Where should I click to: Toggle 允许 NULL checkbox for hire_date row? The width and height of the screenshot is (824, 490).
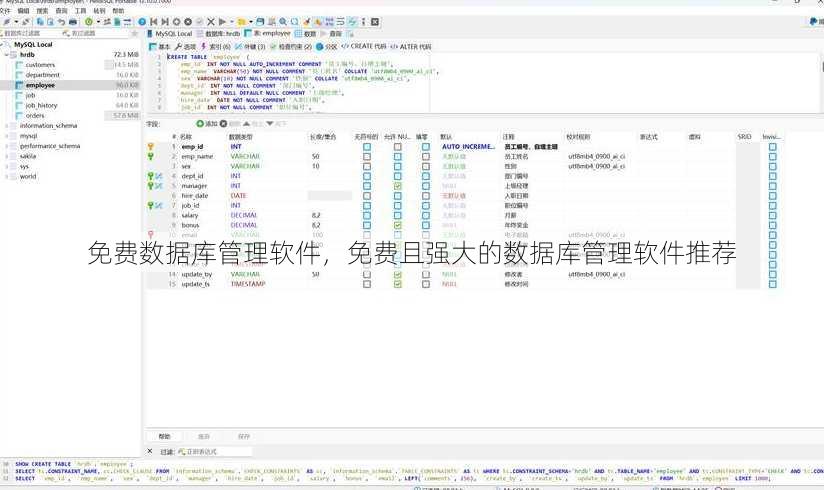click(398, 196)
